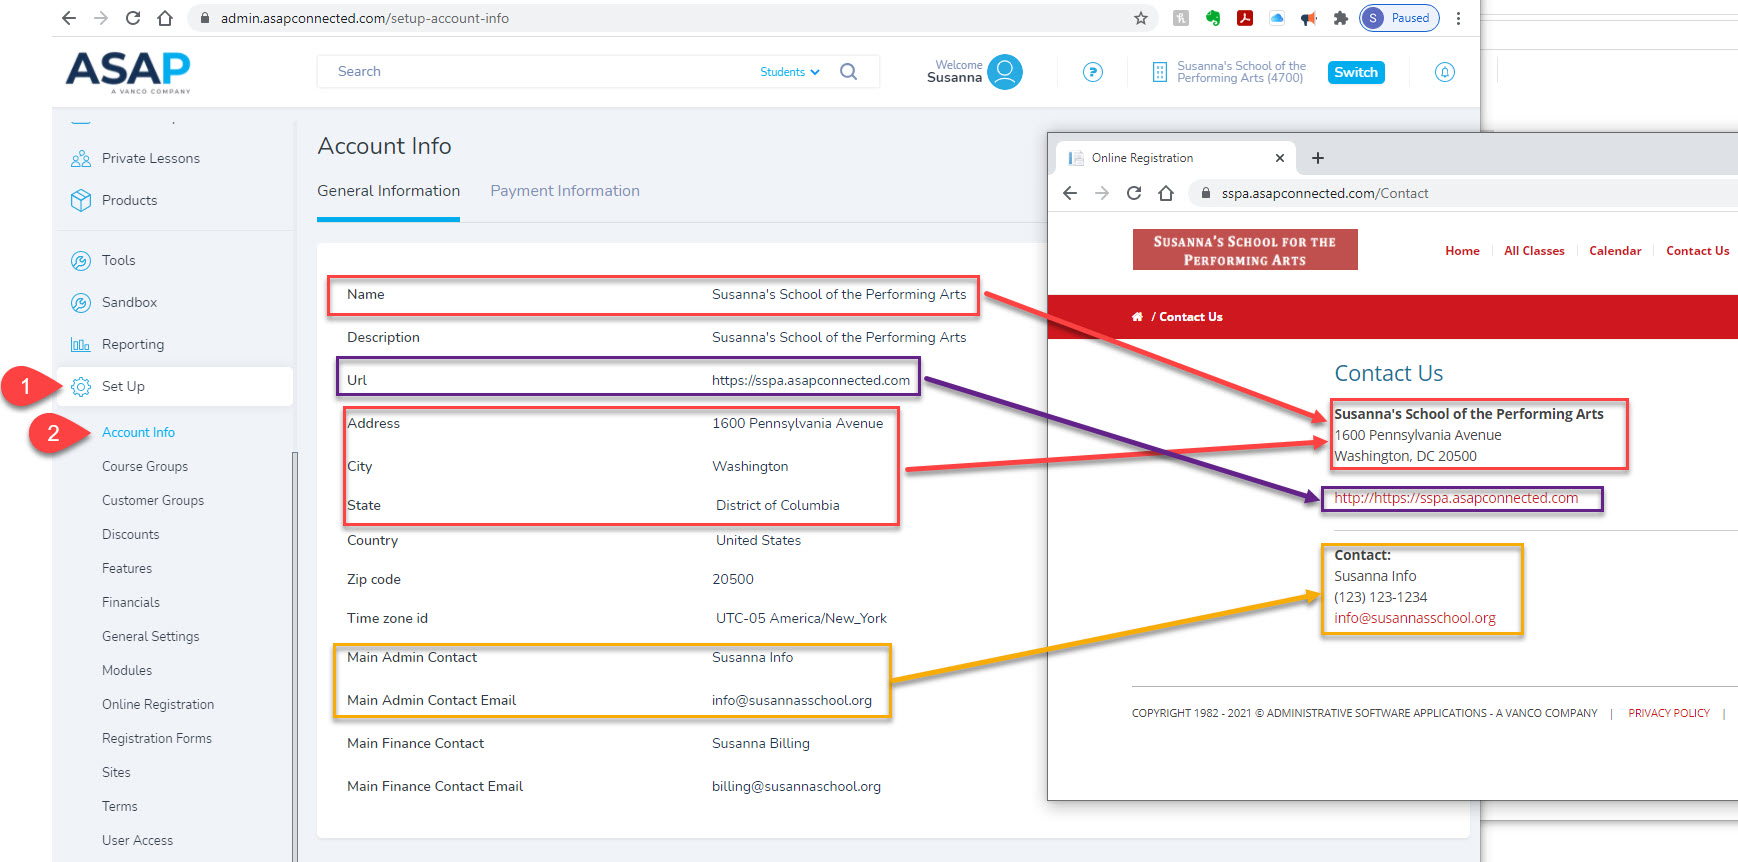Go back in the Online Registration window

(1070, 193)
